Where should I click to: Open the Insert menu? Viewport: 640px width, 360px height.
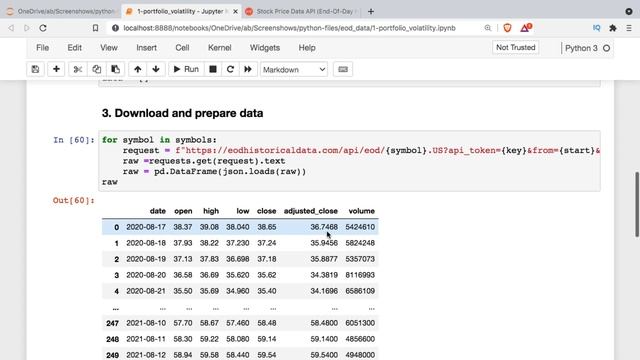[147, 48]
